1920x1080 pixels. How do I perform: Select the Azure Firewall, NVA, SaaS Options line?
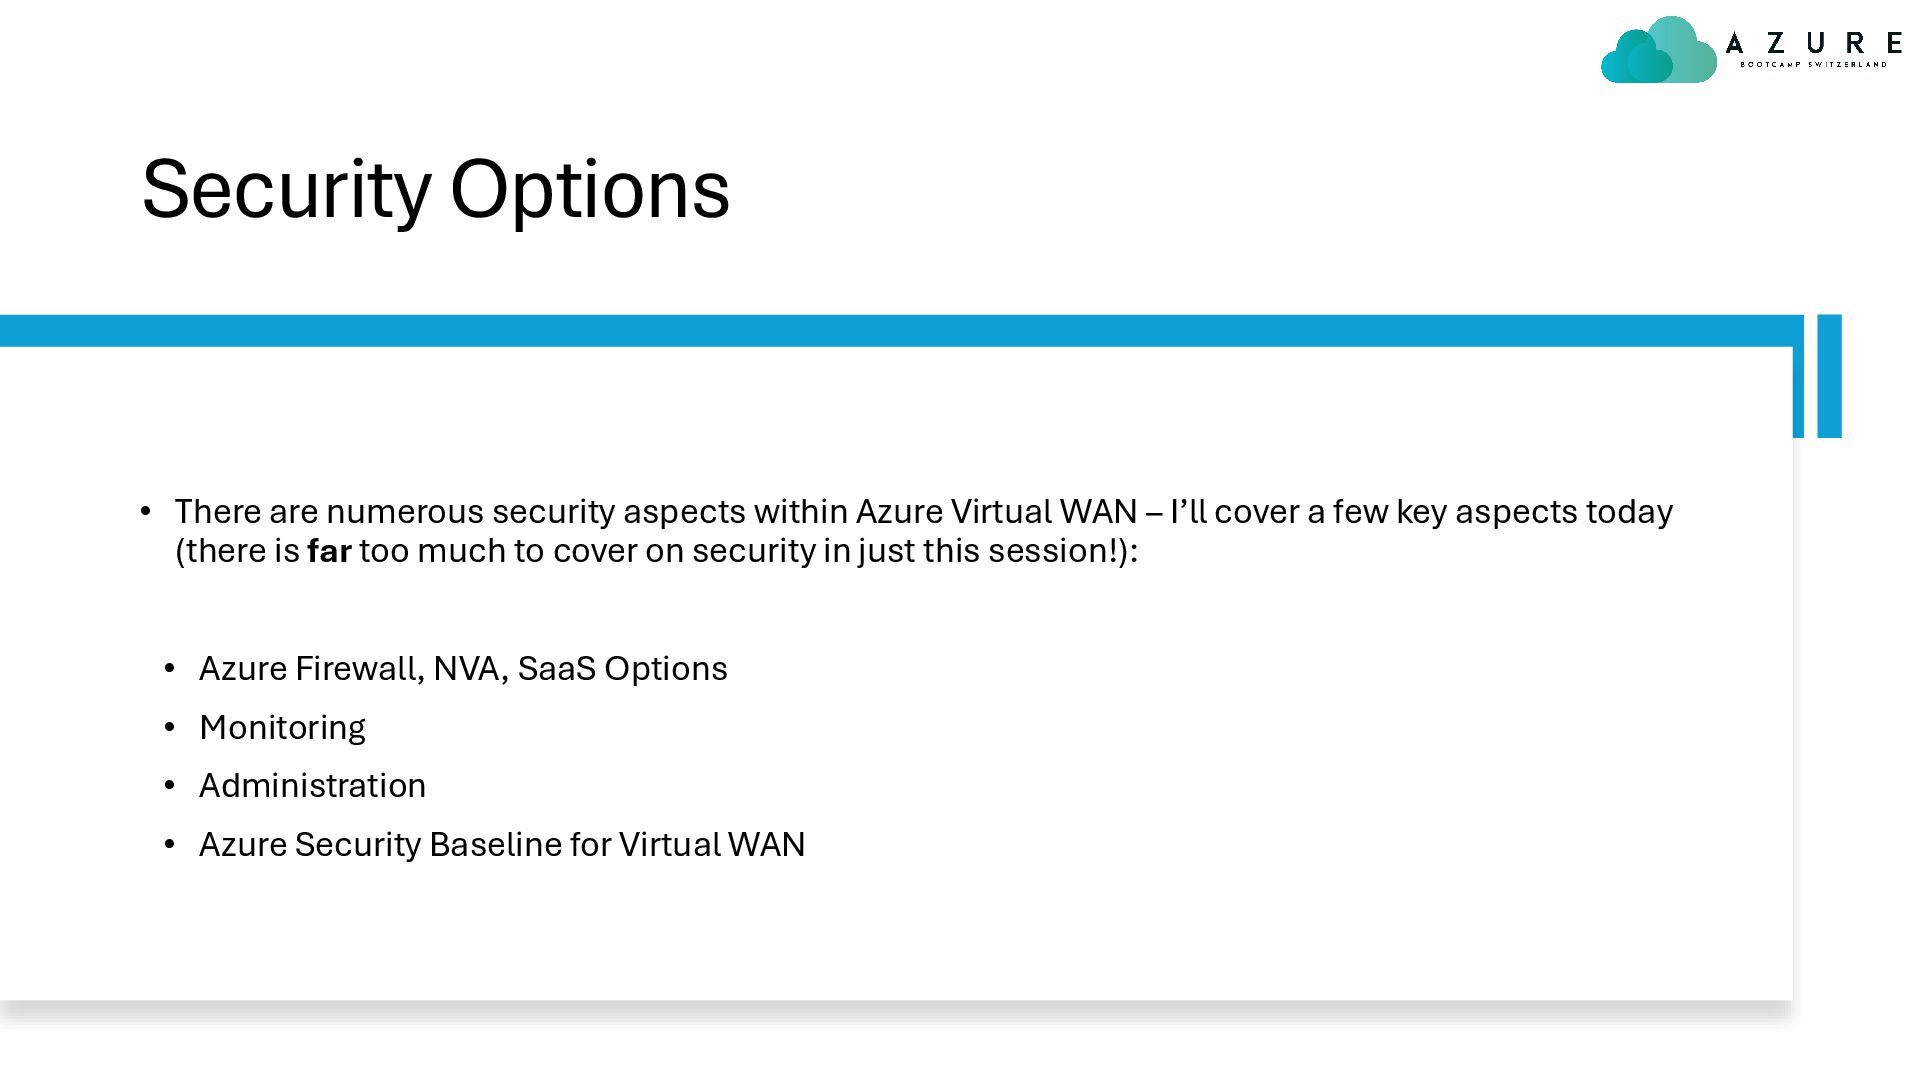click(463, 668)
